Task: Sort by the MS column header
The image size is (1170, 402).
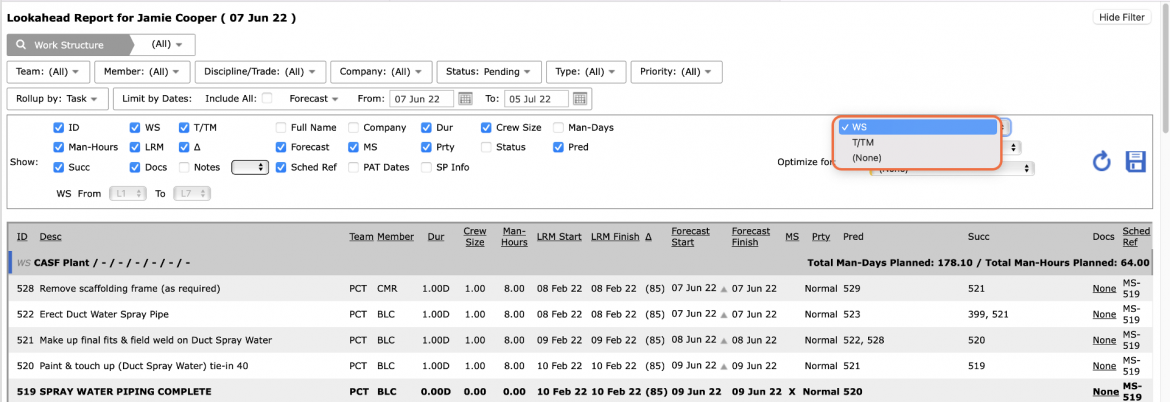Action: click(x=792, y=236)
